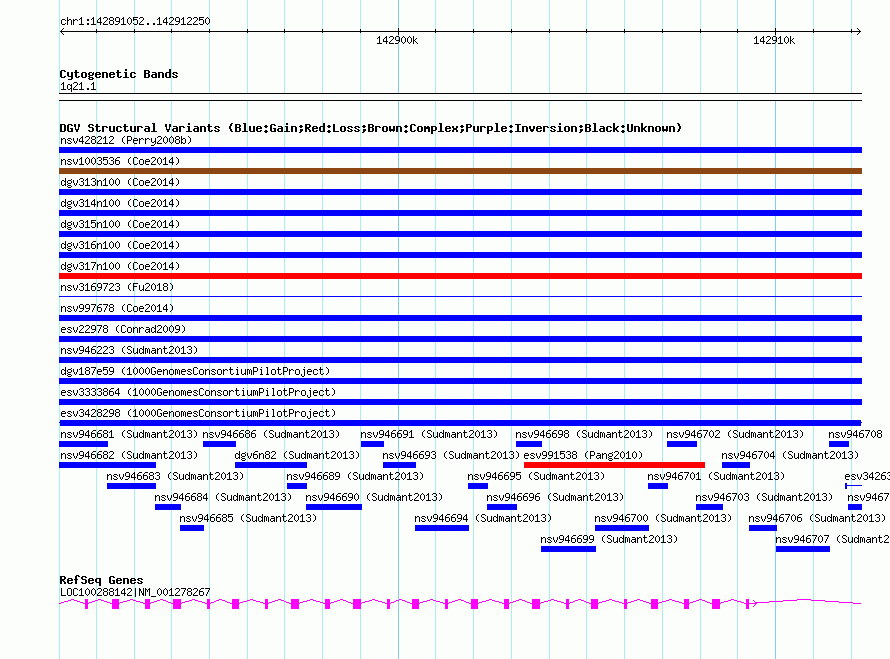Image resolution: width=890 pixels, height=659 pixels.
Task: Click the 1q21.1 cytogenetic band label
Action: click(78, 86)
